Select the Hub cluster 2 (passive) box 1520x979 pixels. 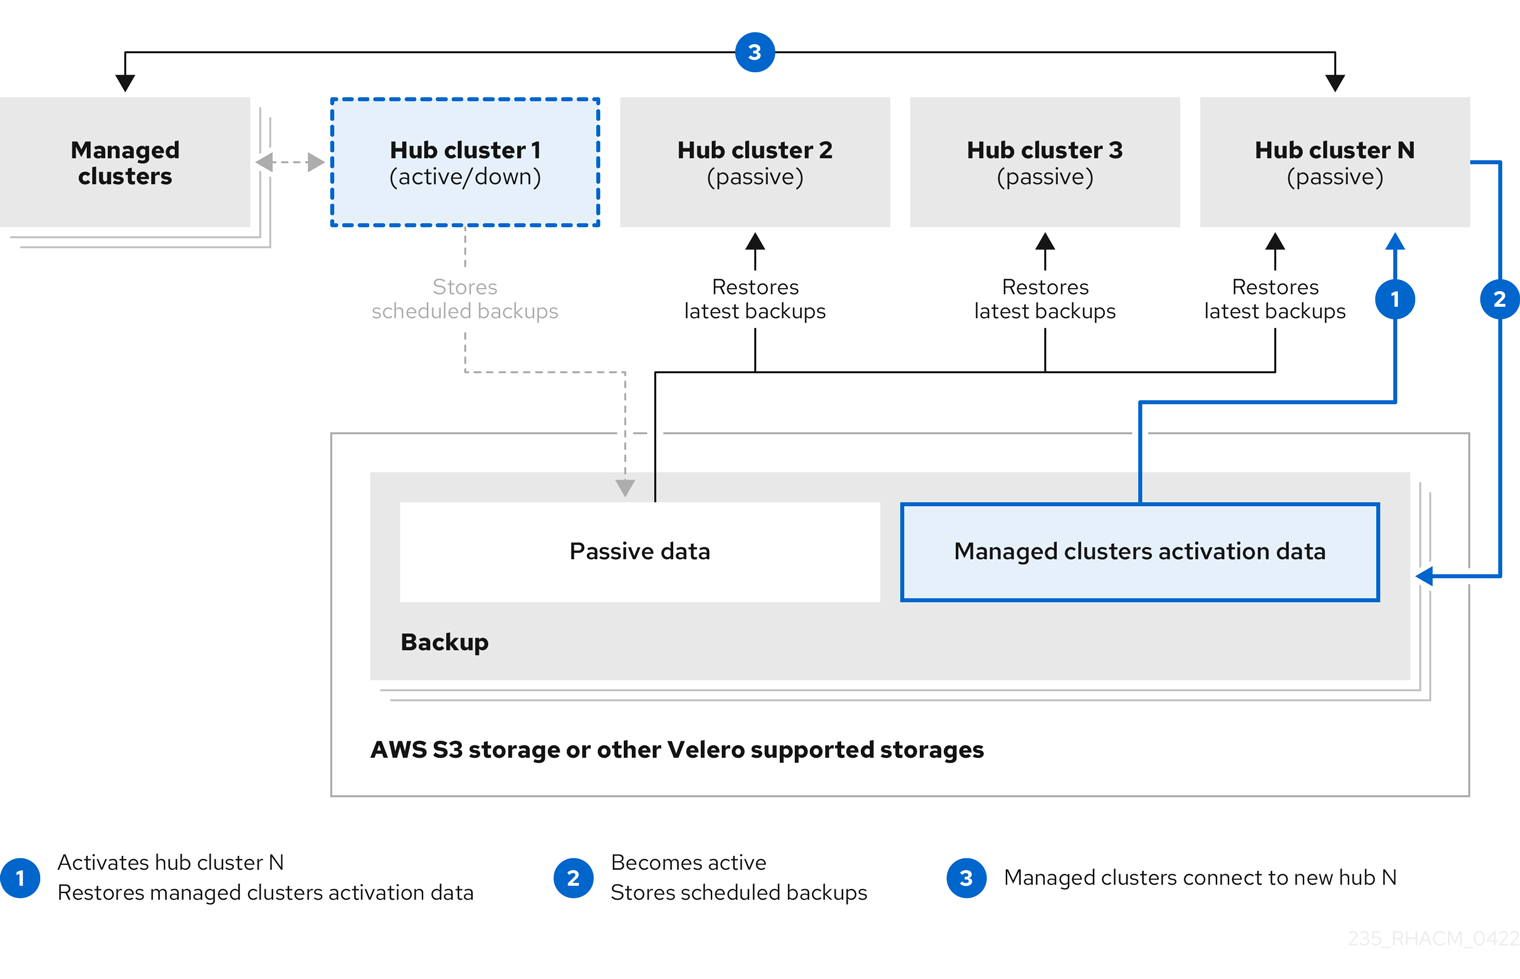[755, 162]
